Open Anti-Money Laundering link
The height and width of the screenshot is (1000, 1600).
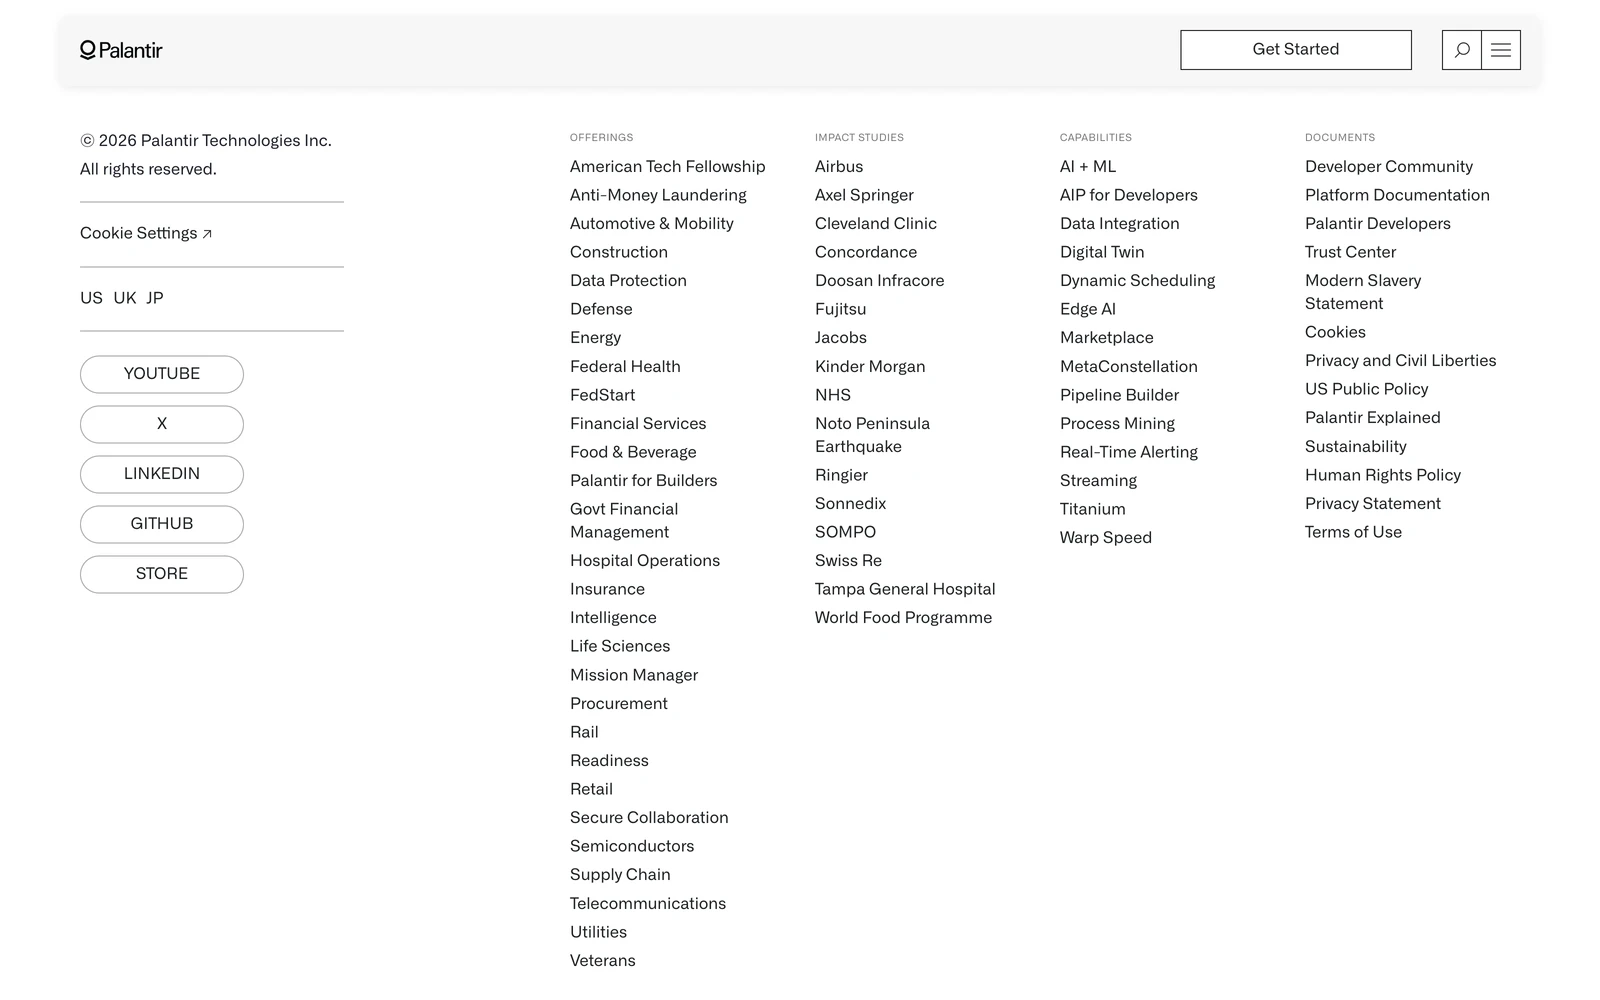point(658,195)
